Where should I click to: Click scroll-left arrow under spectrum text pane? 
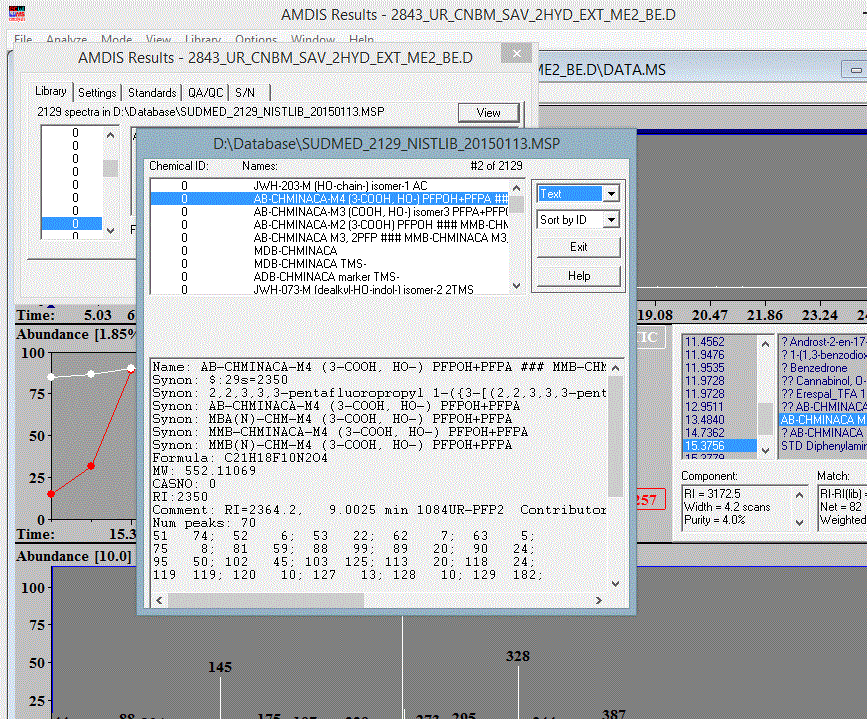(157, 599)
